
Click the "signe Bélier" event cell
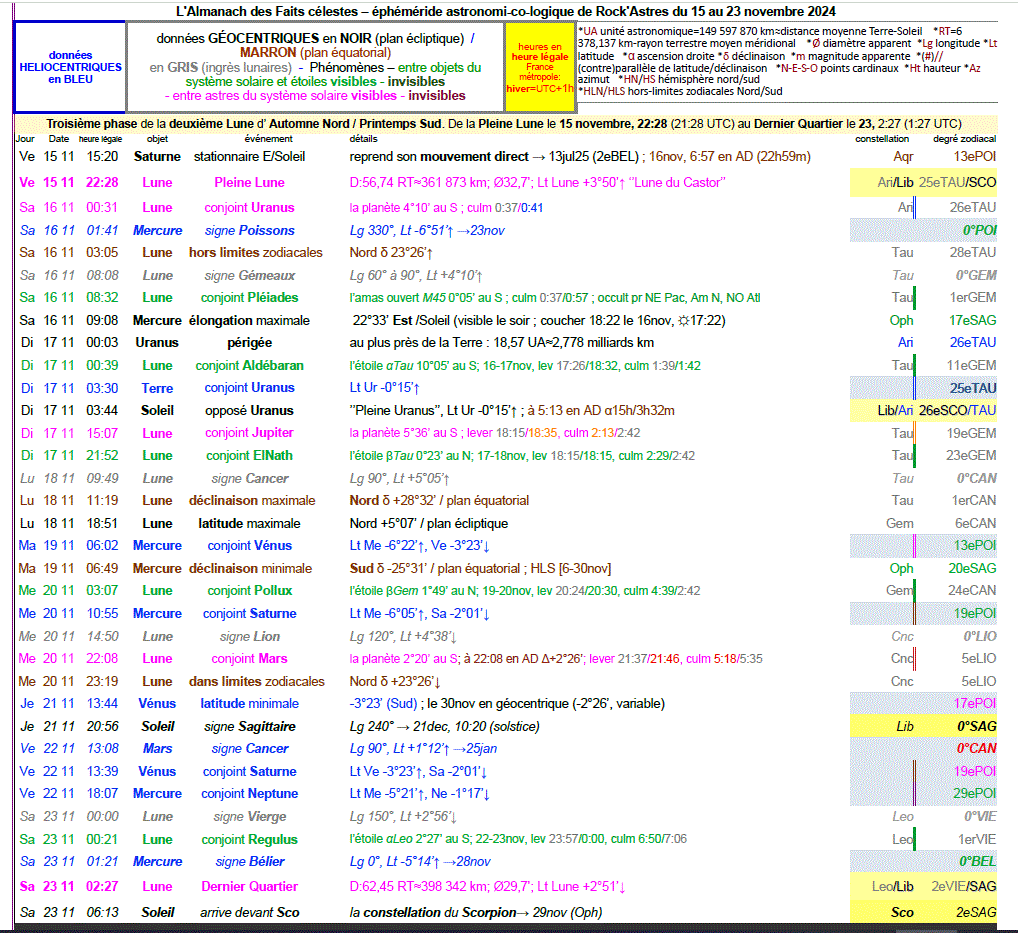(x=249, y=862)
